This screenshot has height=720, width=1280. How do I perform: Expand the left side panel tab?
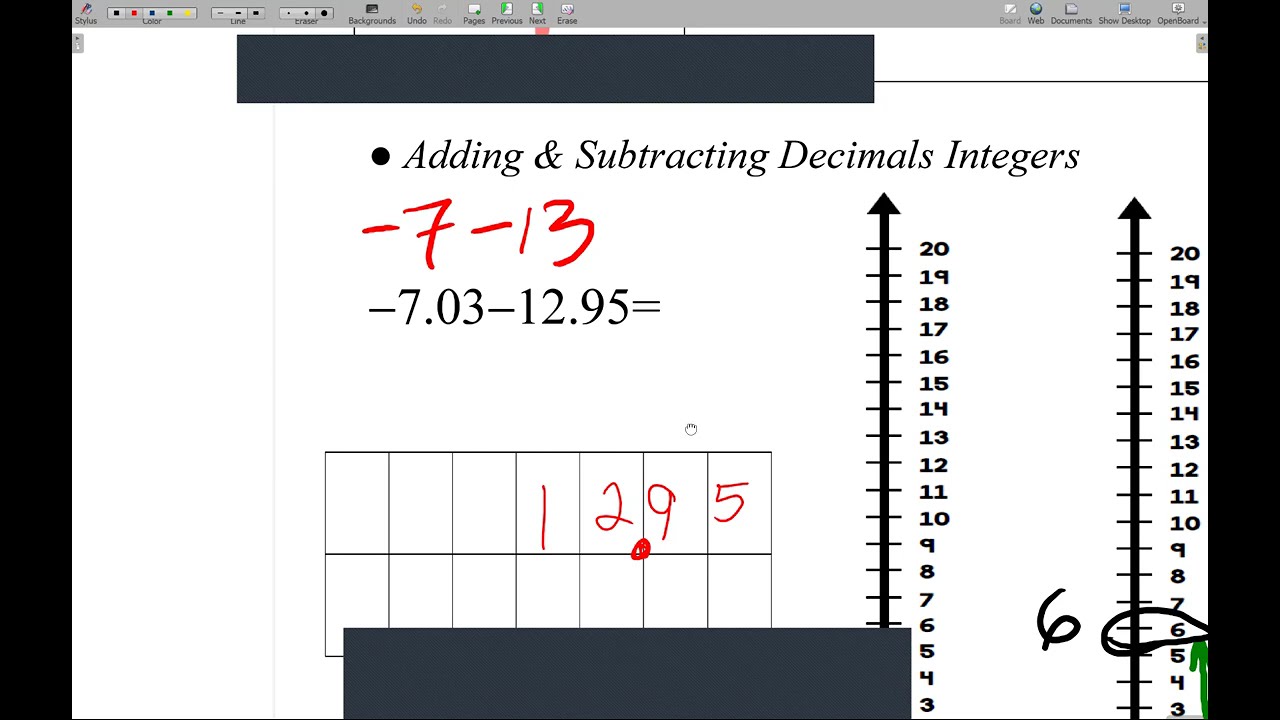tap(78, 43)
